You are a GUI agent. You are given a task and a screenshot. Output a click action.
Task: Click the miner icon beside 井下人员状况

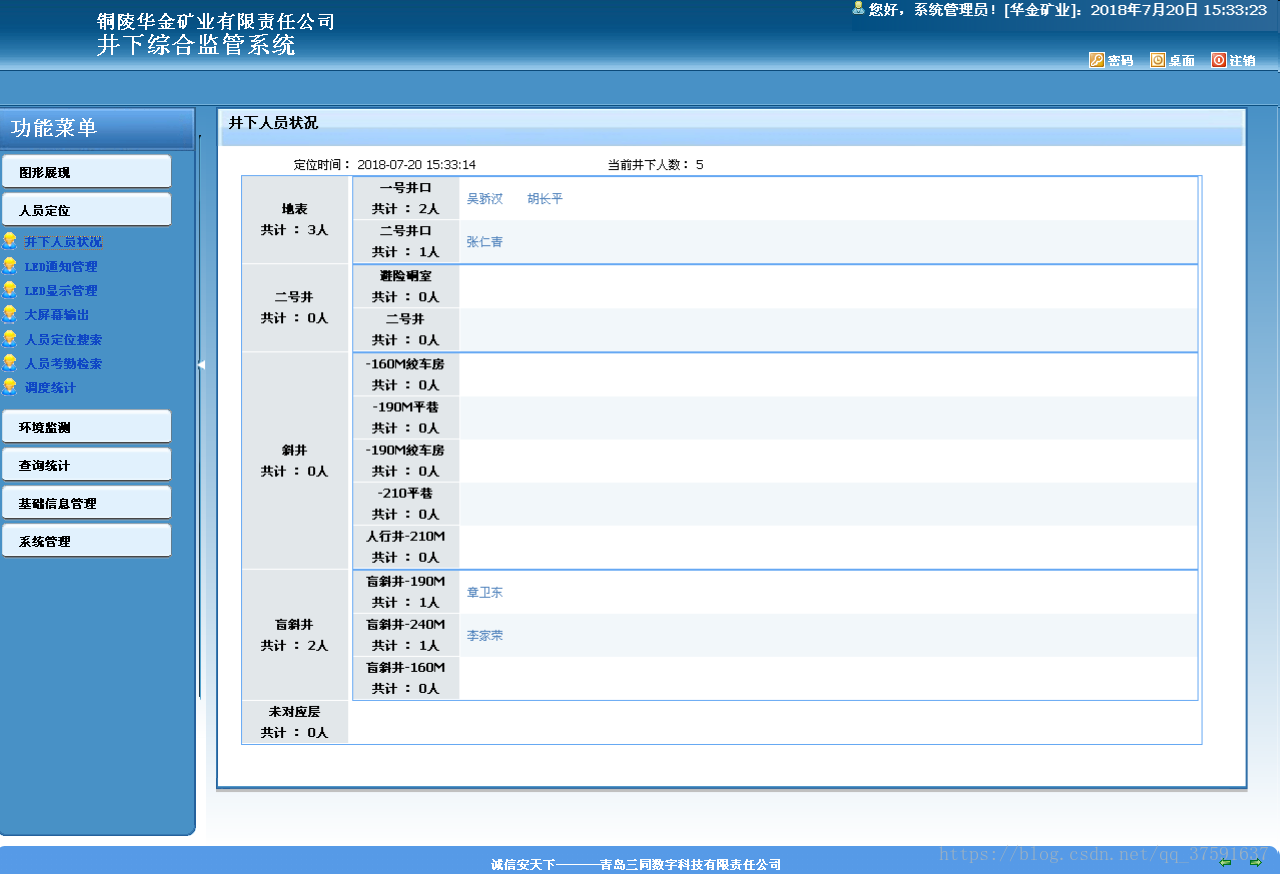(10, 241)
